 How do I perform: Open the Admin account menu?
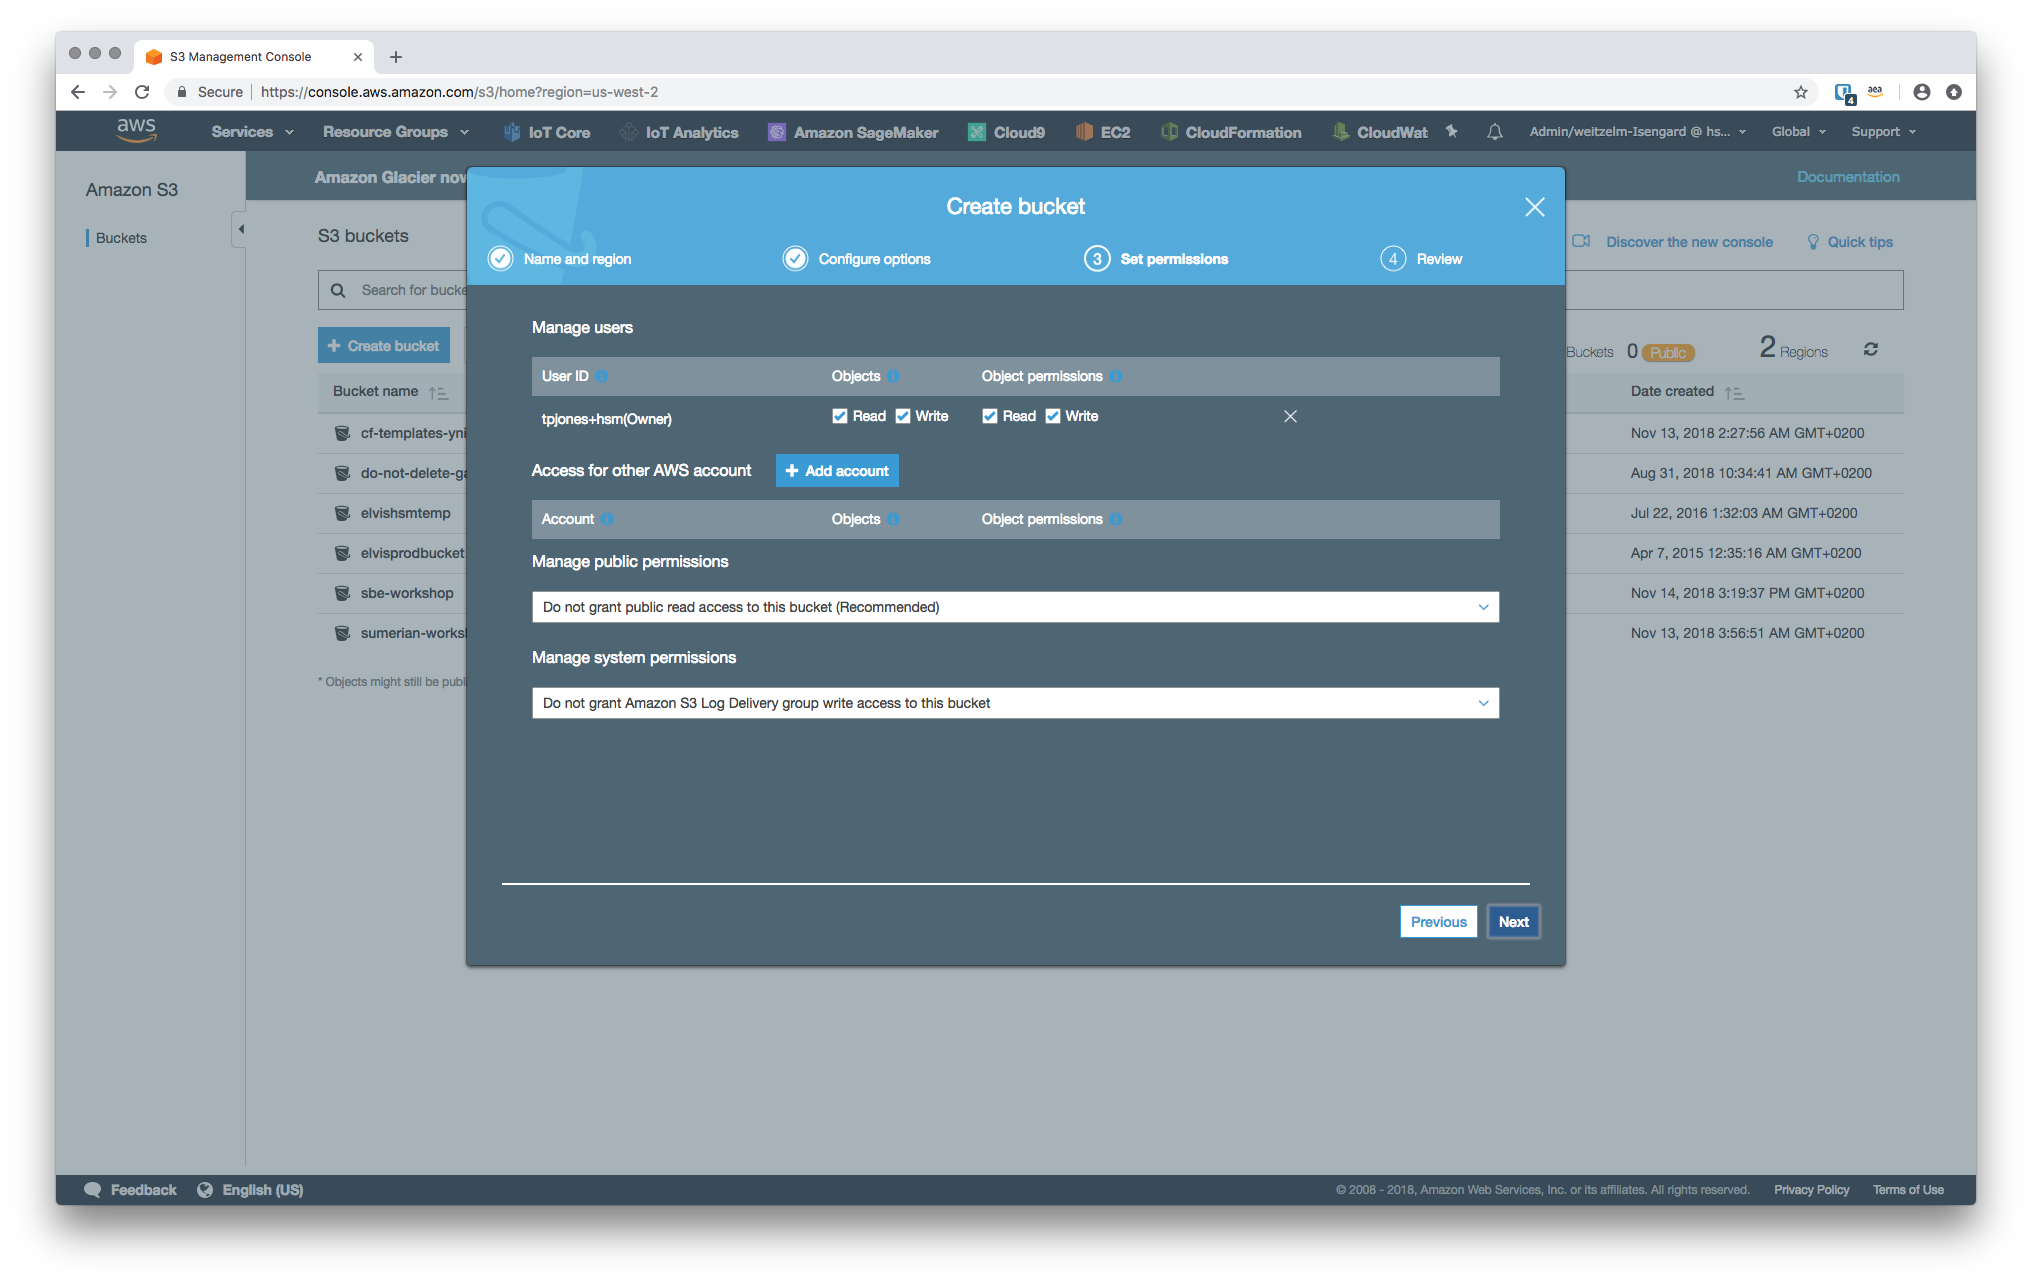point(1637,132)
